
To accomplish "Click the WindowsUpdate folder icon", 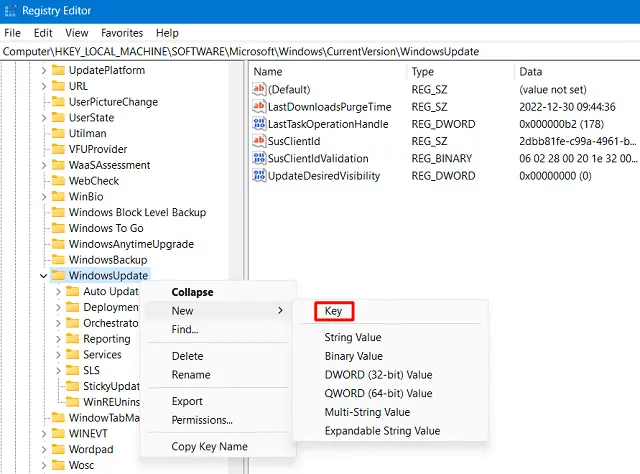I will [58, 275].
